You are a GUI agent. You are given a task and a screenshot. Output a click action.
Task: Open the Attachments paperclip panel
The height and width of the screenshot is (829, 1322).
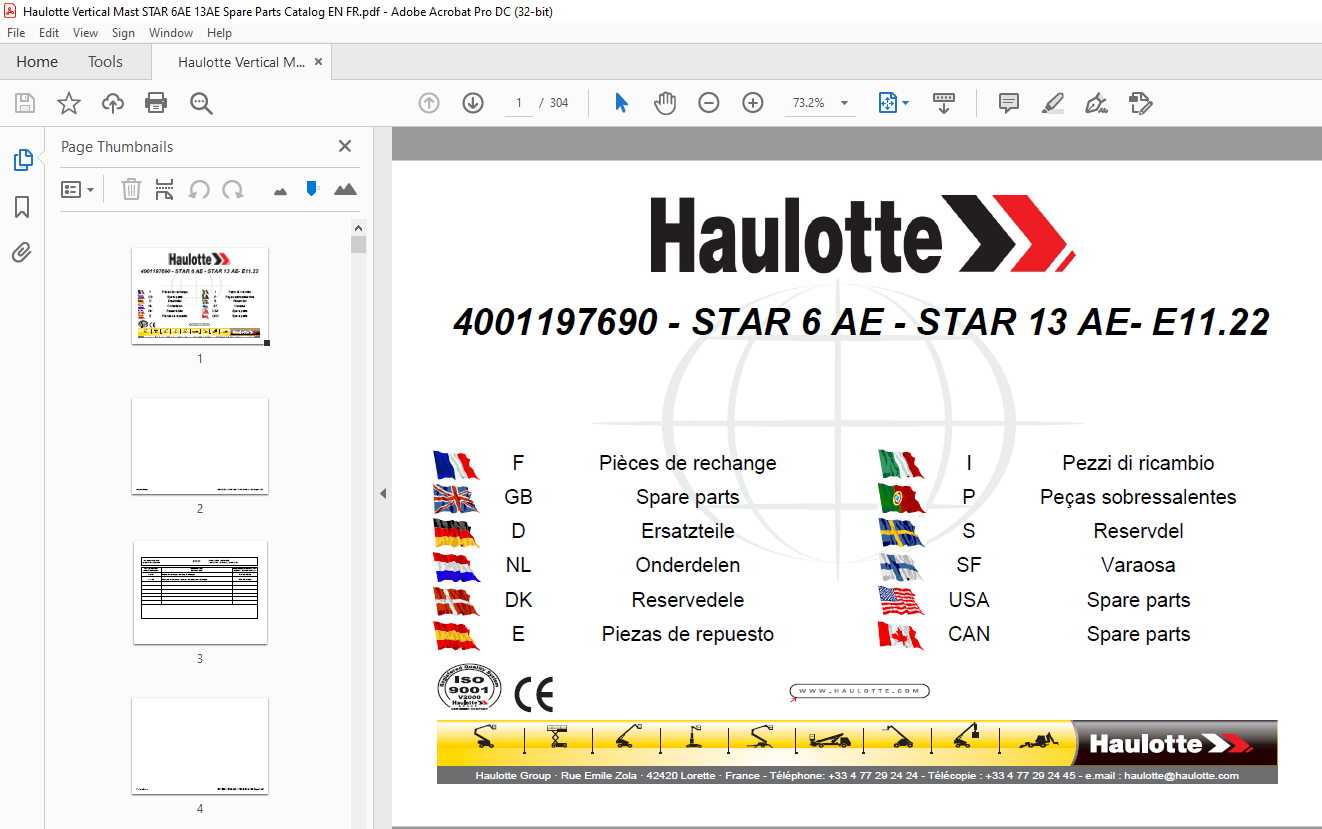[22, 253]
